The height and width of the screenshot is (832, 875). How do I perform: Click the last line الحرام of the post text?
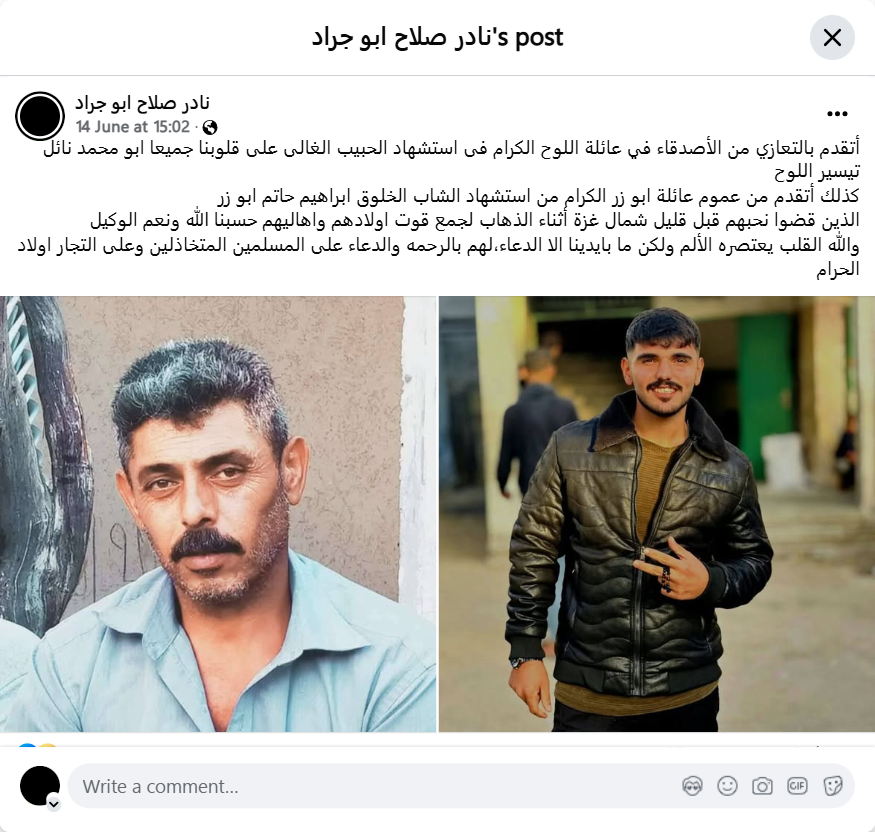coord(838,270)
